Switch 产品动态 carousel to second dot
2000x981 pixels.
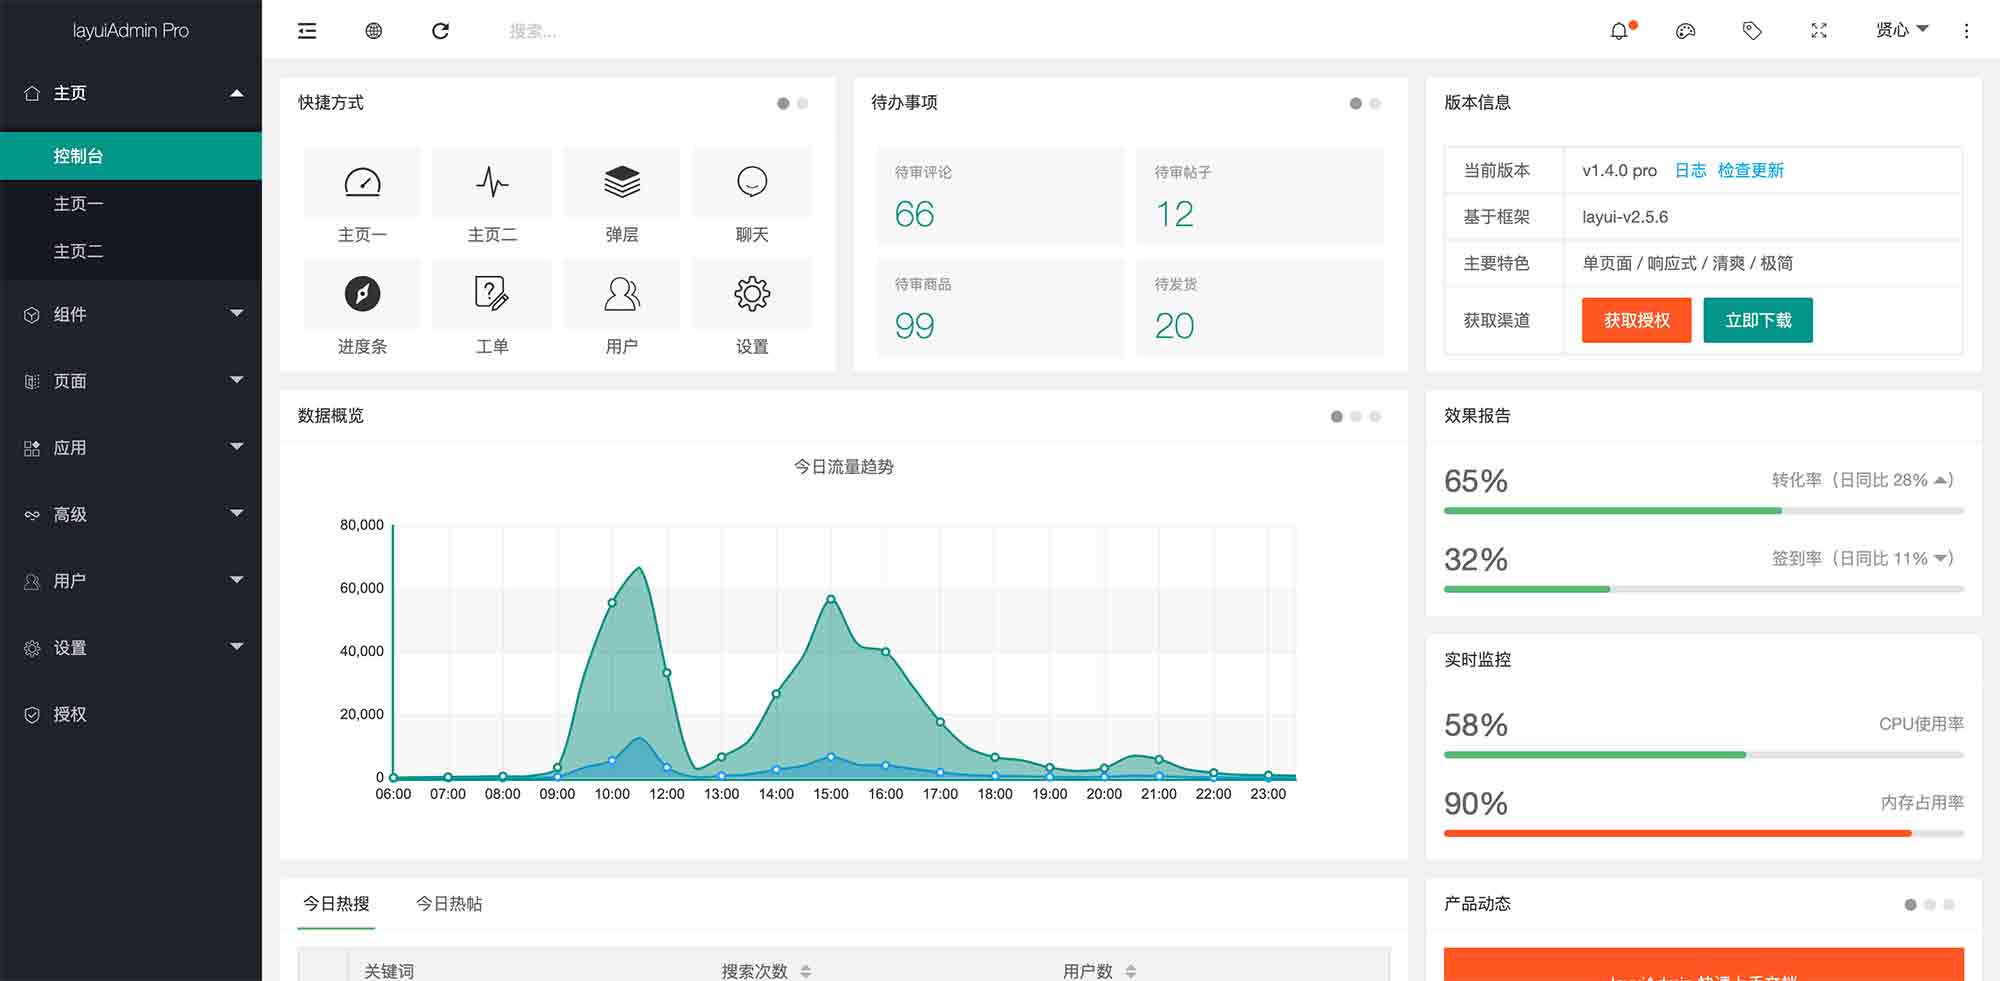(1929, 904)
